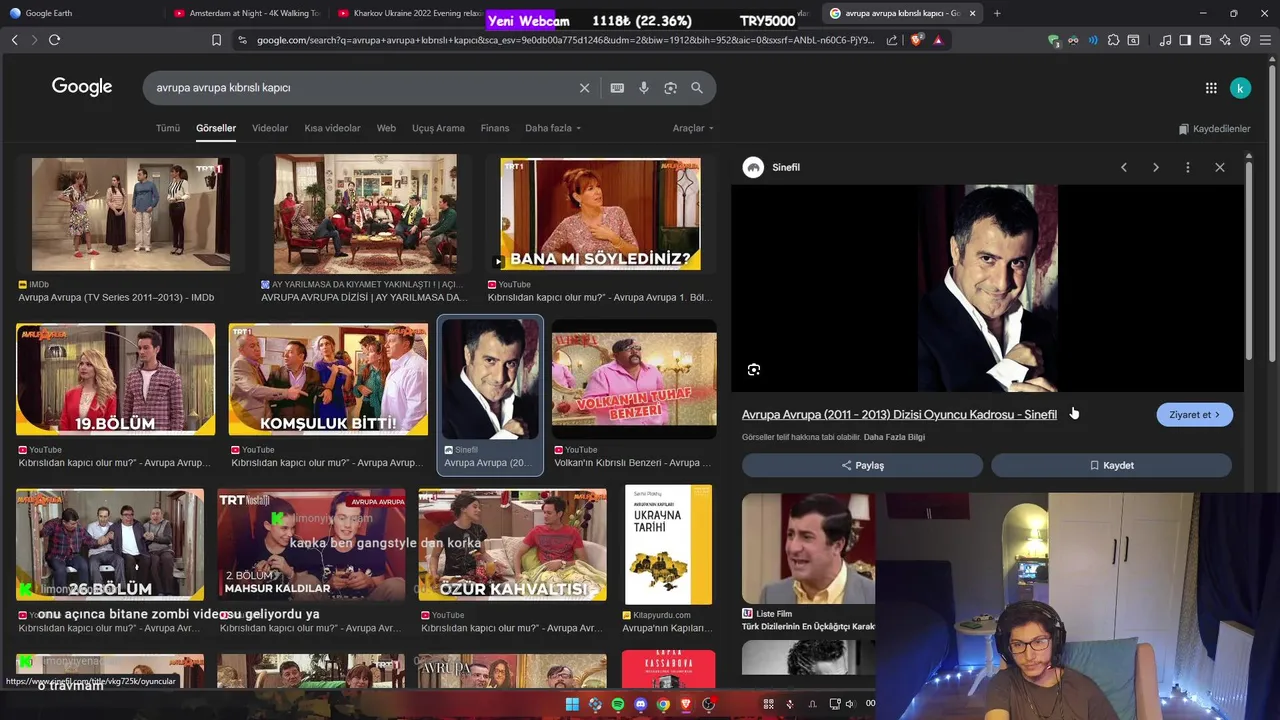Open the 'Kısa videolar' tab
Image resolution: width=1280 pixels, height=720 pixels.
332,128
